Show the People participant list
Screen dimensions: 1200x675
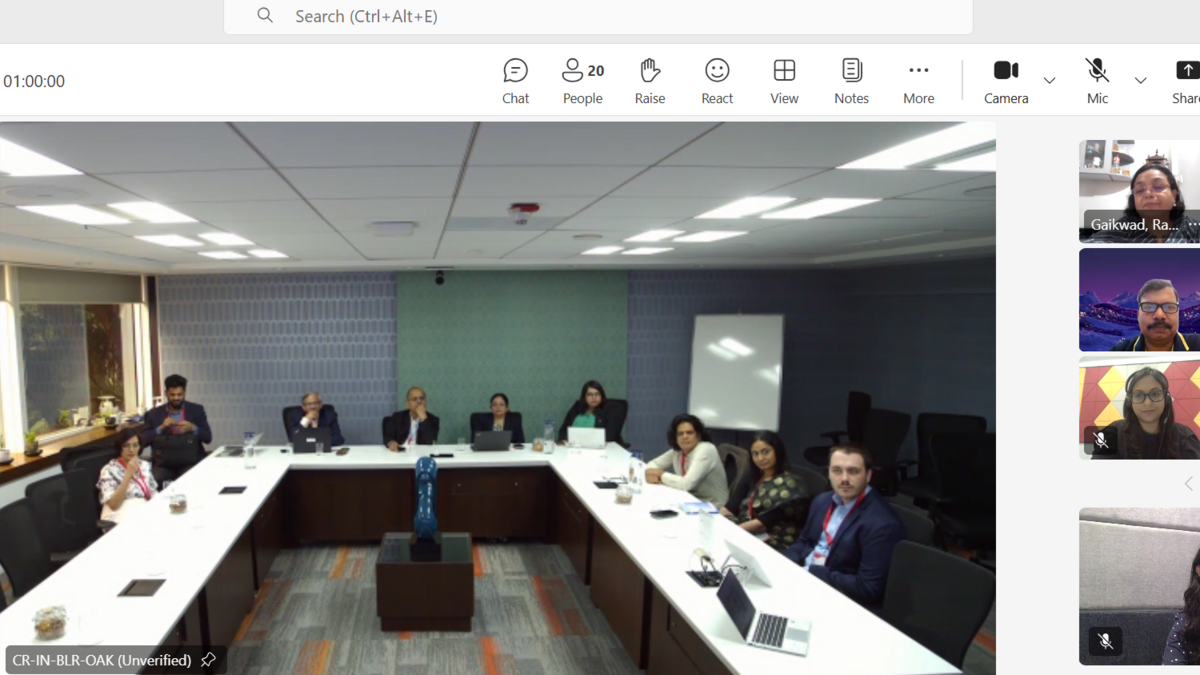[x=582, y=81]
